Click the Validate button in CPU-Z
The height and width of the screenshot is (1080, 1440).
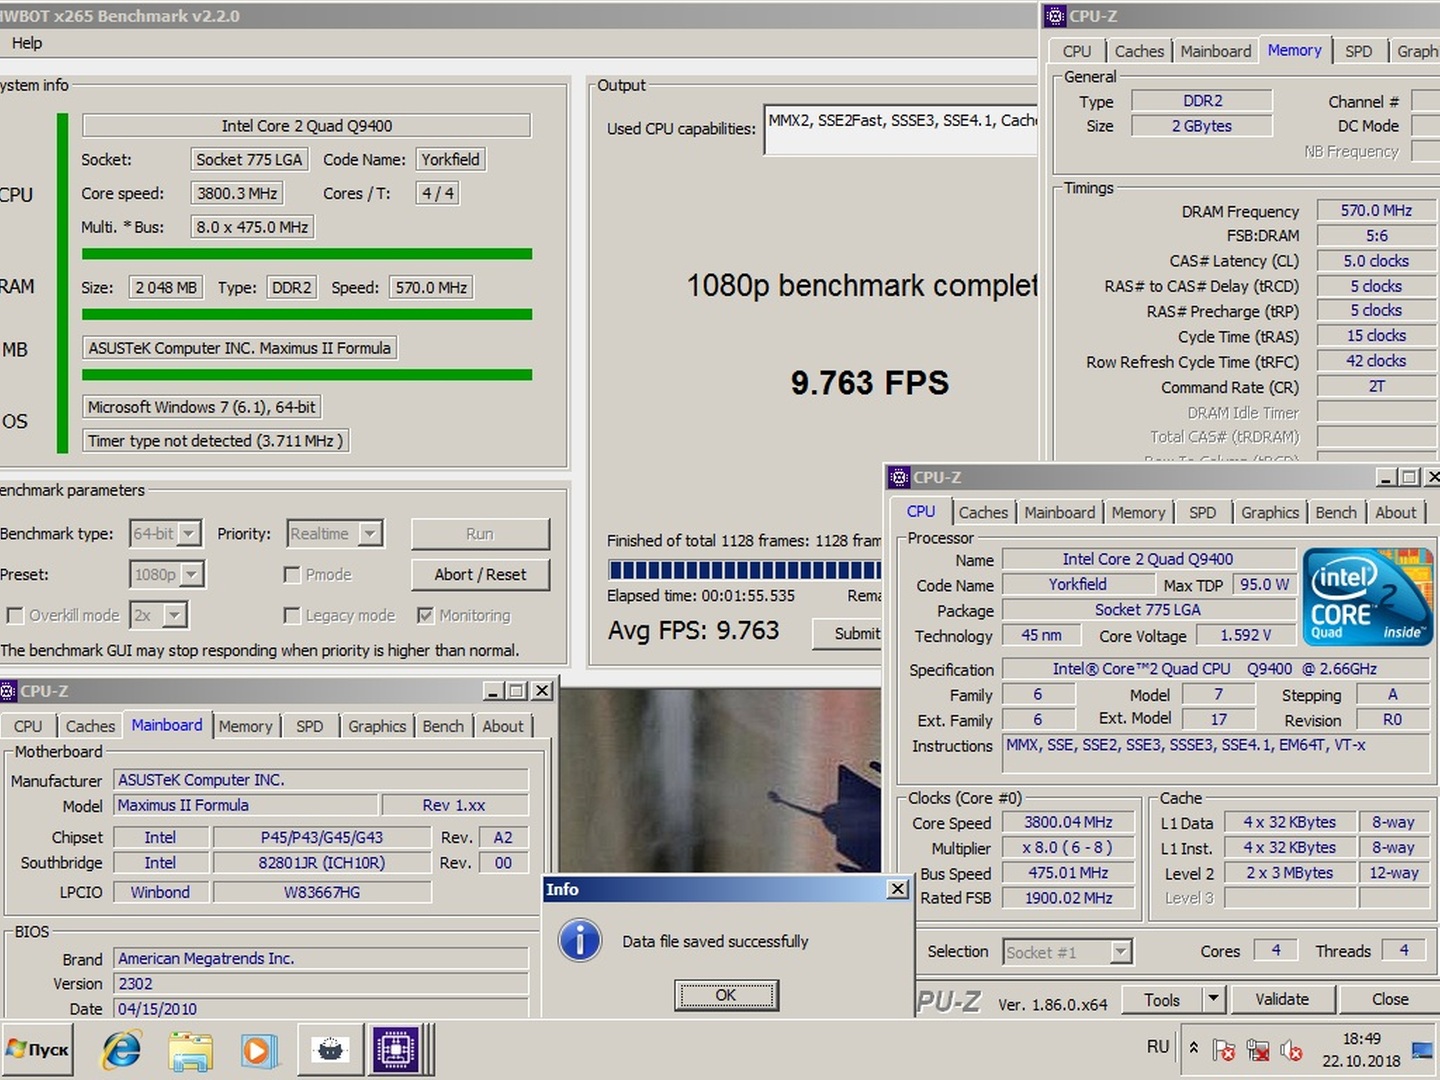[x=1282, y=999]
